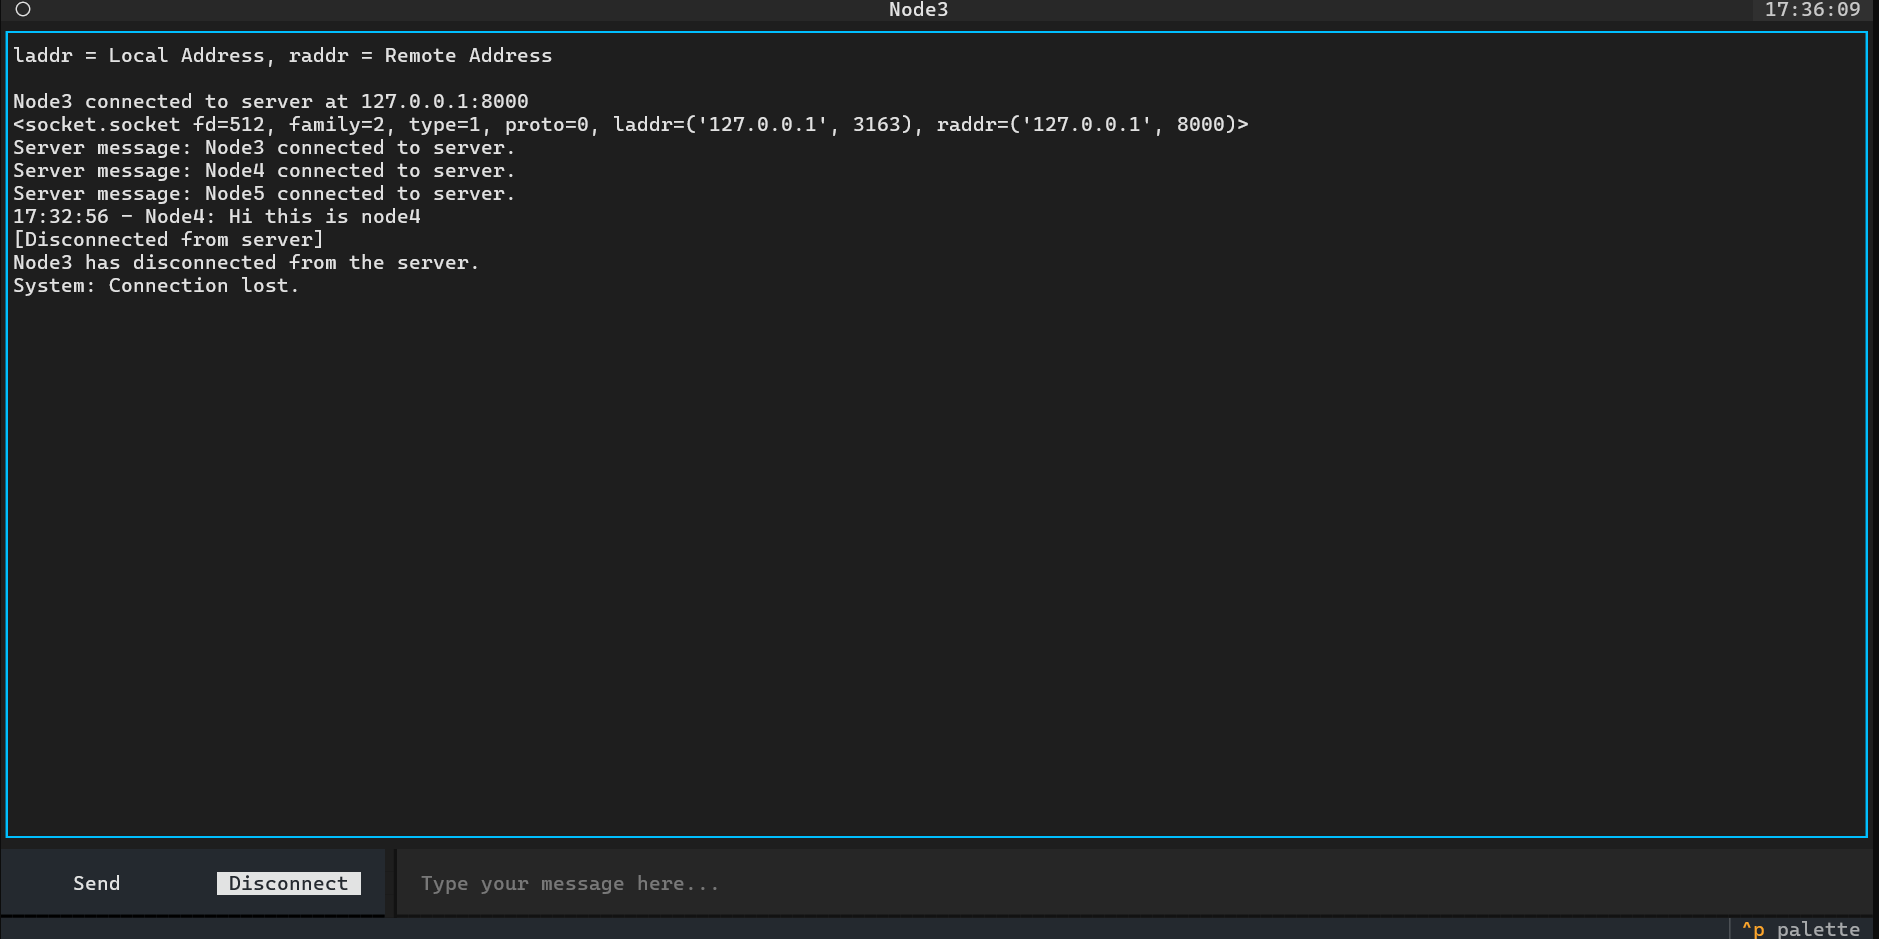Click the Node3 header title

point(918,10)
